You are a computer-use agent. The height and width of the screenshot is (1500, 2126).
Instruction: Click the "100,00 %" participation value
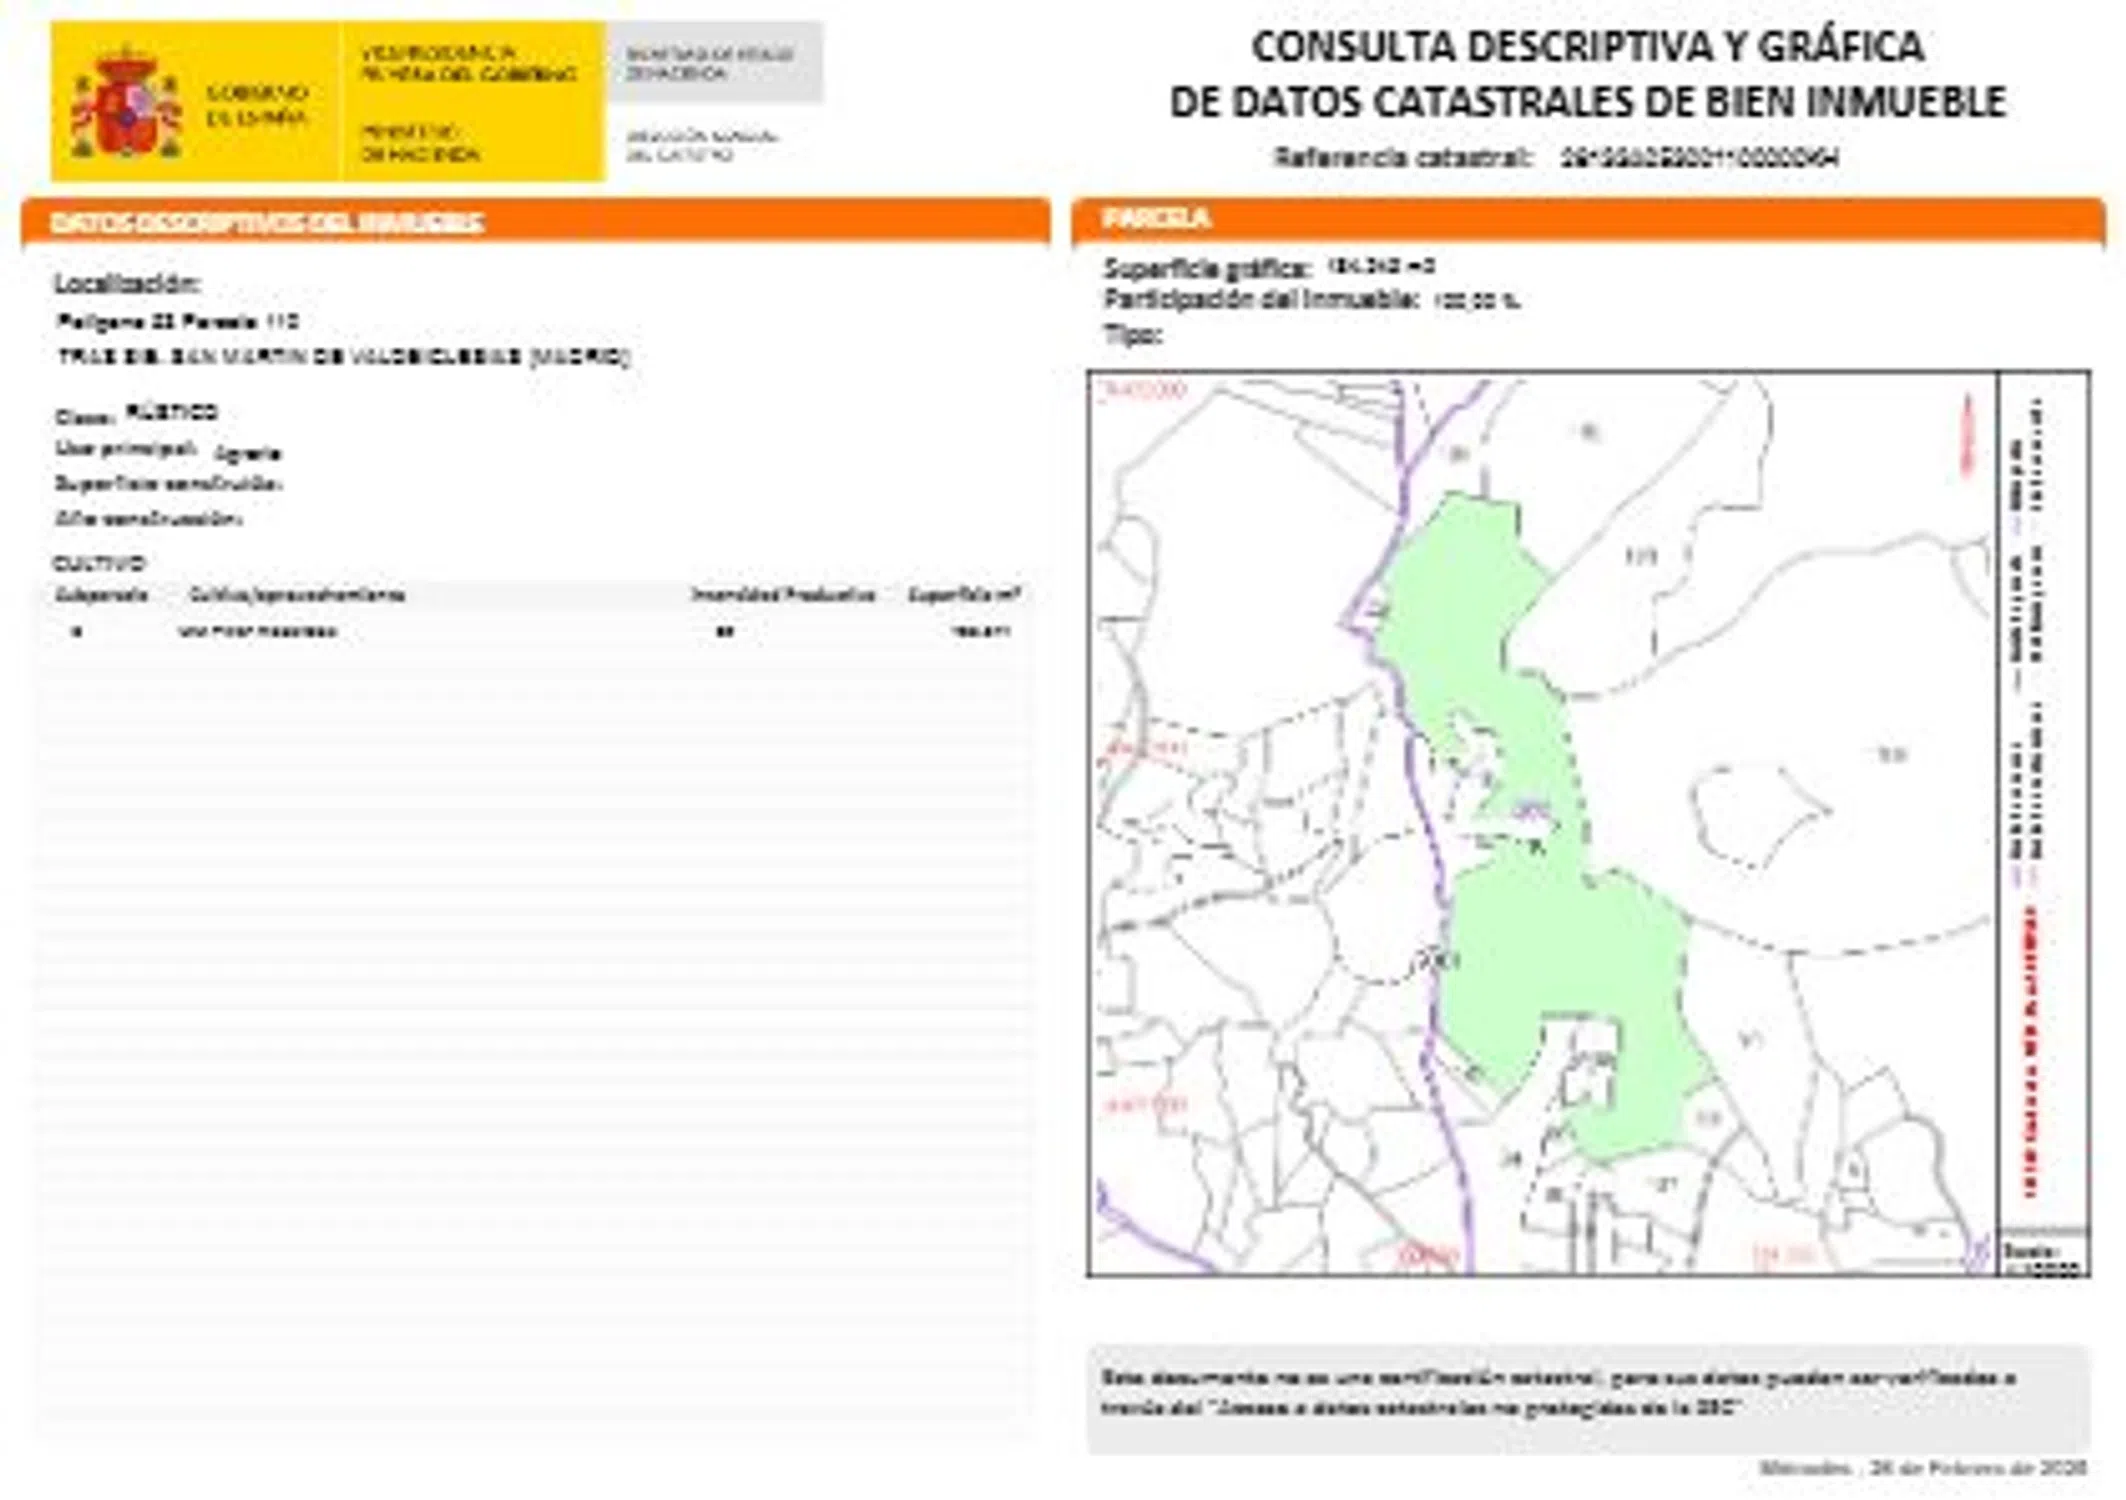click(1477, 300)
